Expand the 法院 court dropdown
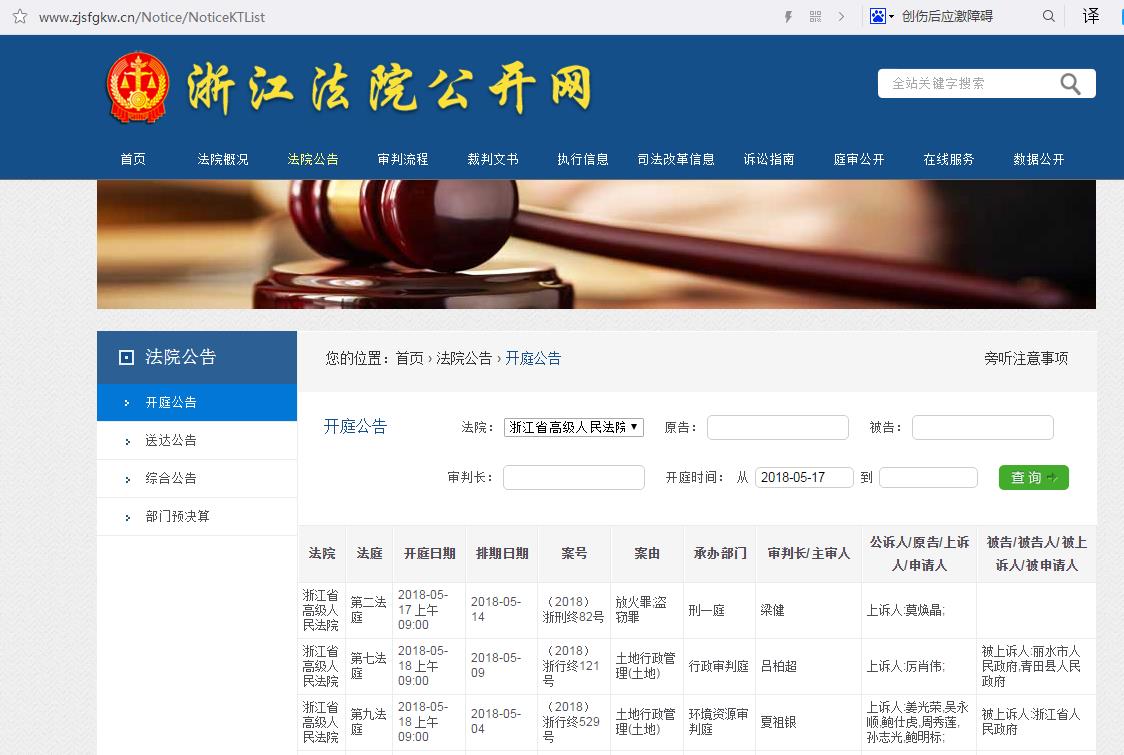This screenshot has height=755, width=1124. click(573, 427)
